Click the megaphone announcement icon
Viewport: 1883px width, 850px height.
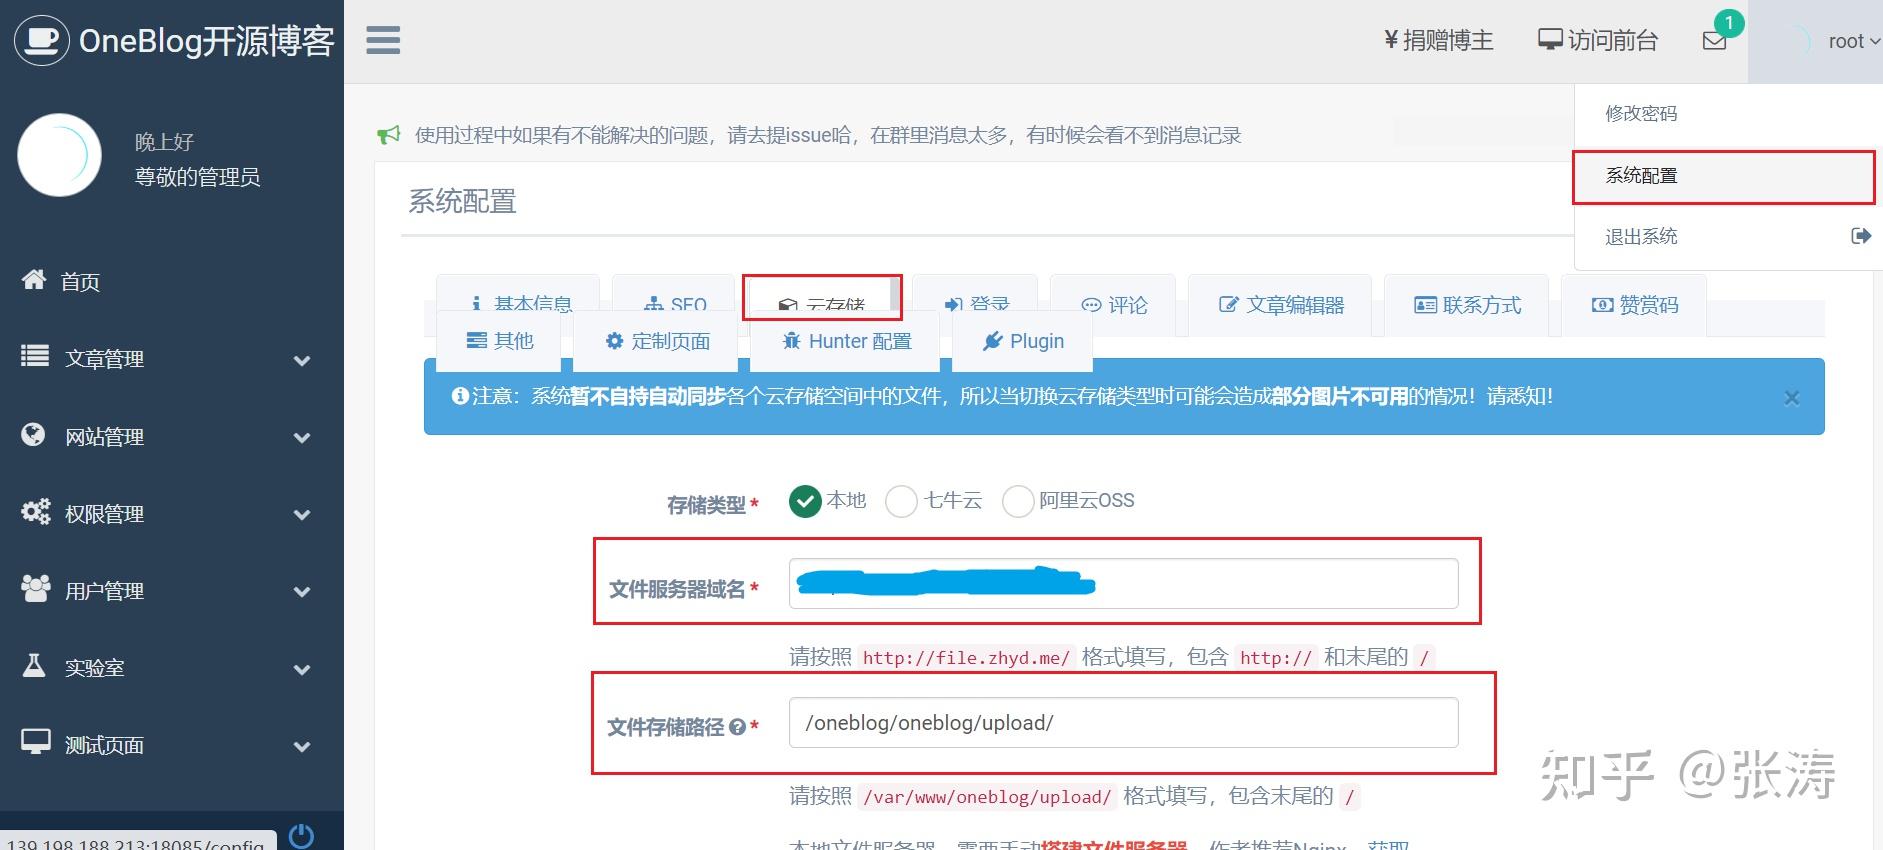pos(388,135)
